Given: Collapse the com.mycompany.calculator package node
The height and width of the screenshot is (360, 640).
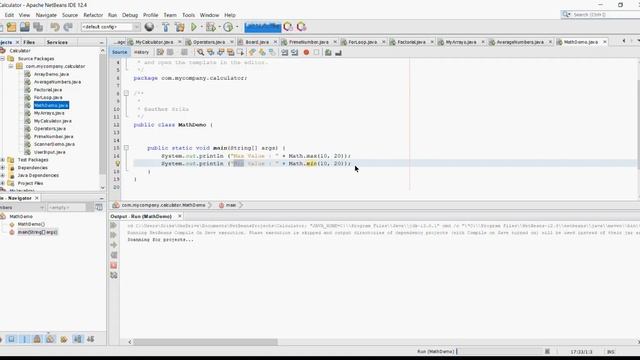Looking at the screenshot, I should coord(11,66).
